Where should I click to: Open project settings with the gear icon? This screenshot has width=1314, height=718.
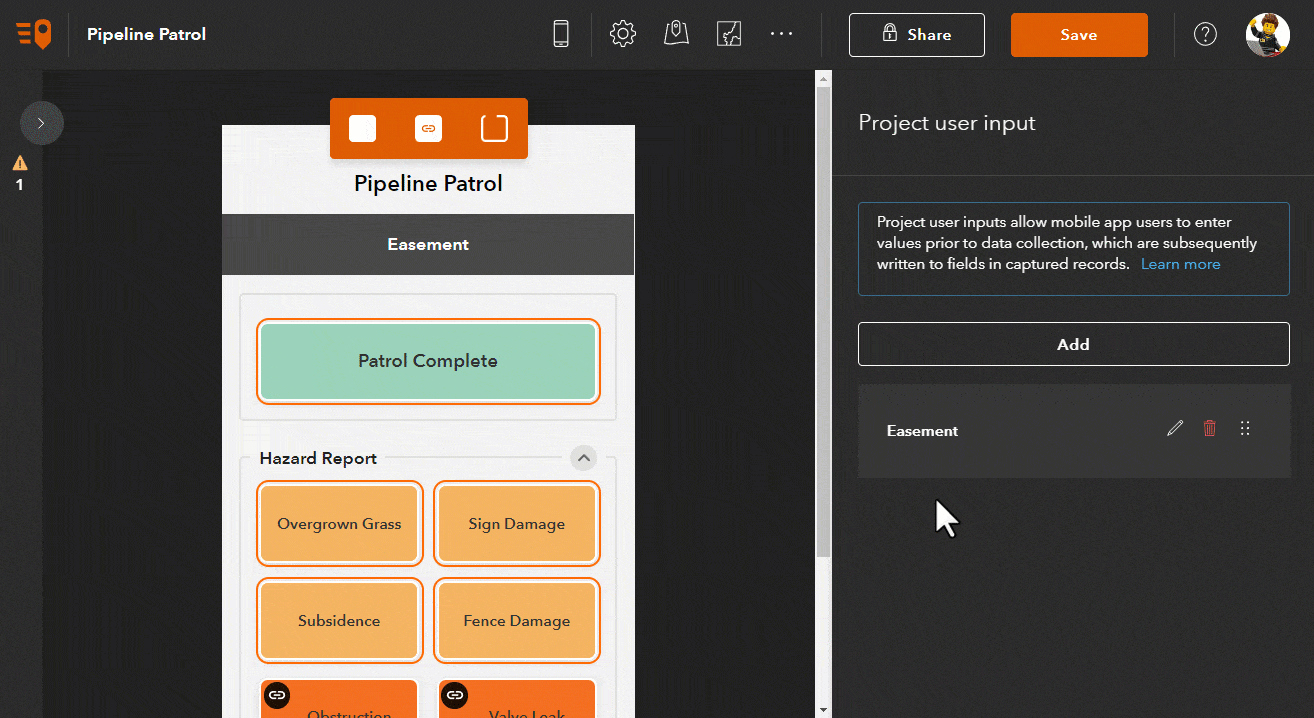tap(622, 33)
